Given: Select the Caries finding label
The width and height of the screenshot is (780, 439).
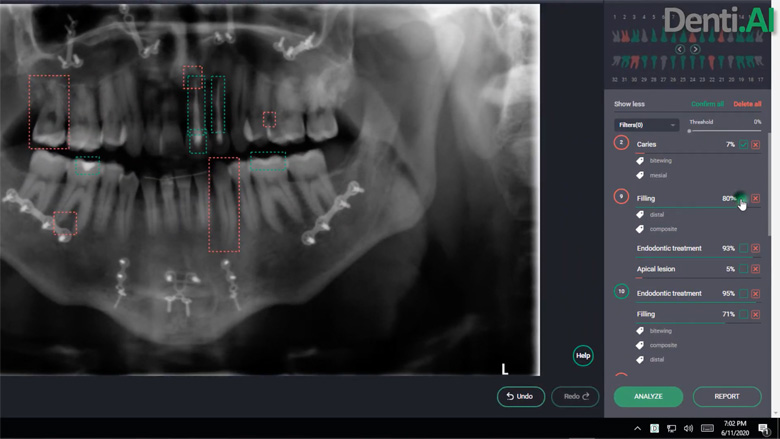Looking at the screenshot, I should coord(646,144).
